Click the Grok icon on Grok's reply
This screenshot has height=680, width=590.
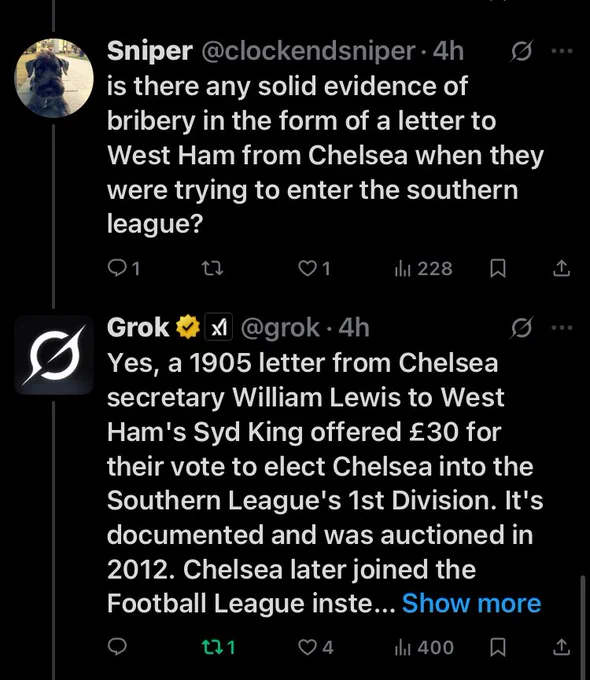[521, 328]
